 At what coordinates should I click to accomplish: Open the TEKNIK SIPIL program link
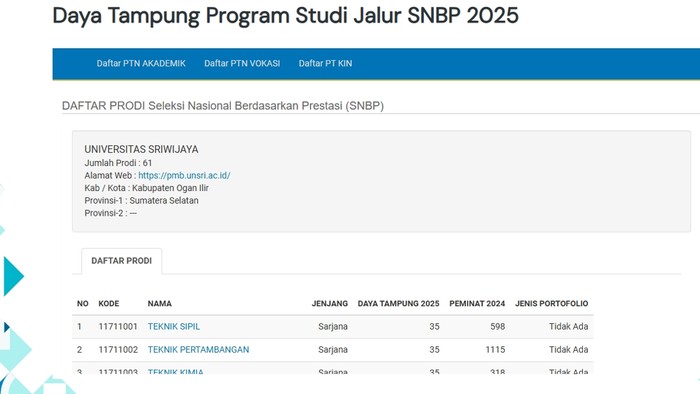[174, 327]
